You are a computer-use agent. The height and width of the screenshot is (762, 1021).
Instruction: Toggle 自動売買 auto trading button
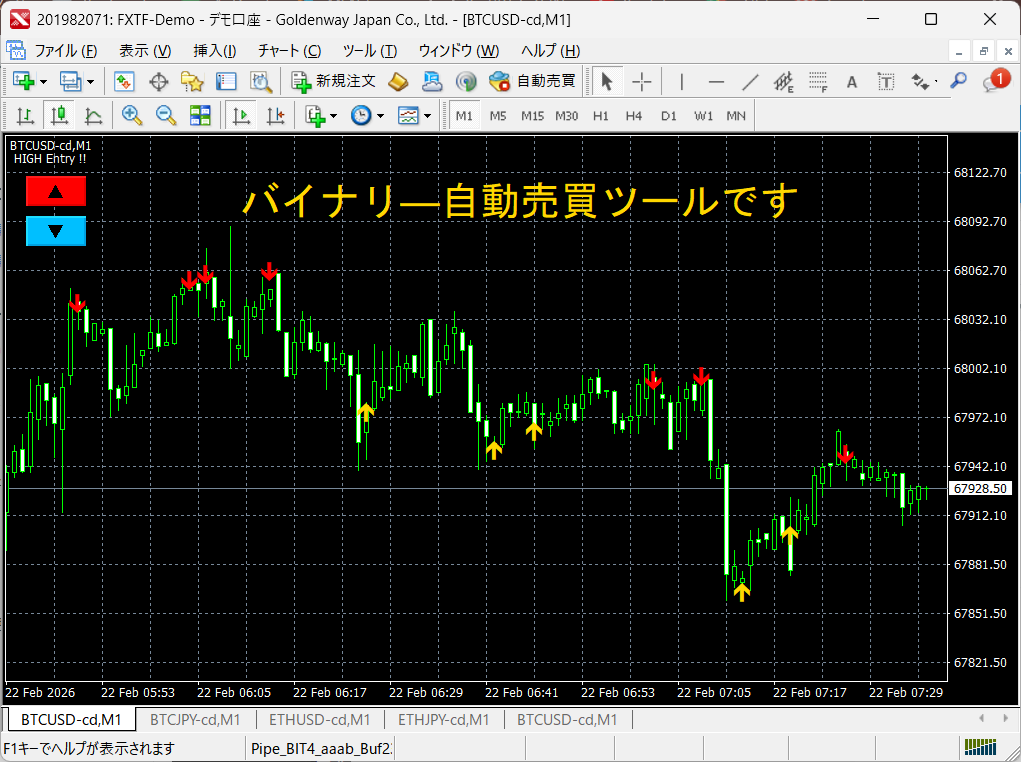533,81
